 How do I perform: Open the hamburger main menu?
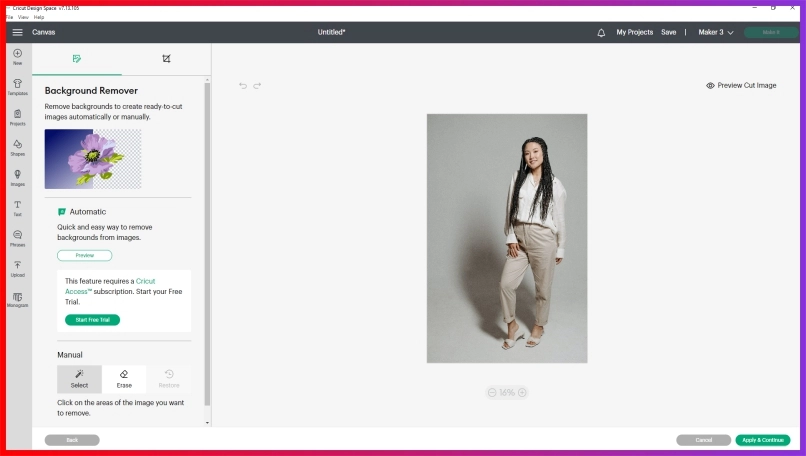pos(17,32)
